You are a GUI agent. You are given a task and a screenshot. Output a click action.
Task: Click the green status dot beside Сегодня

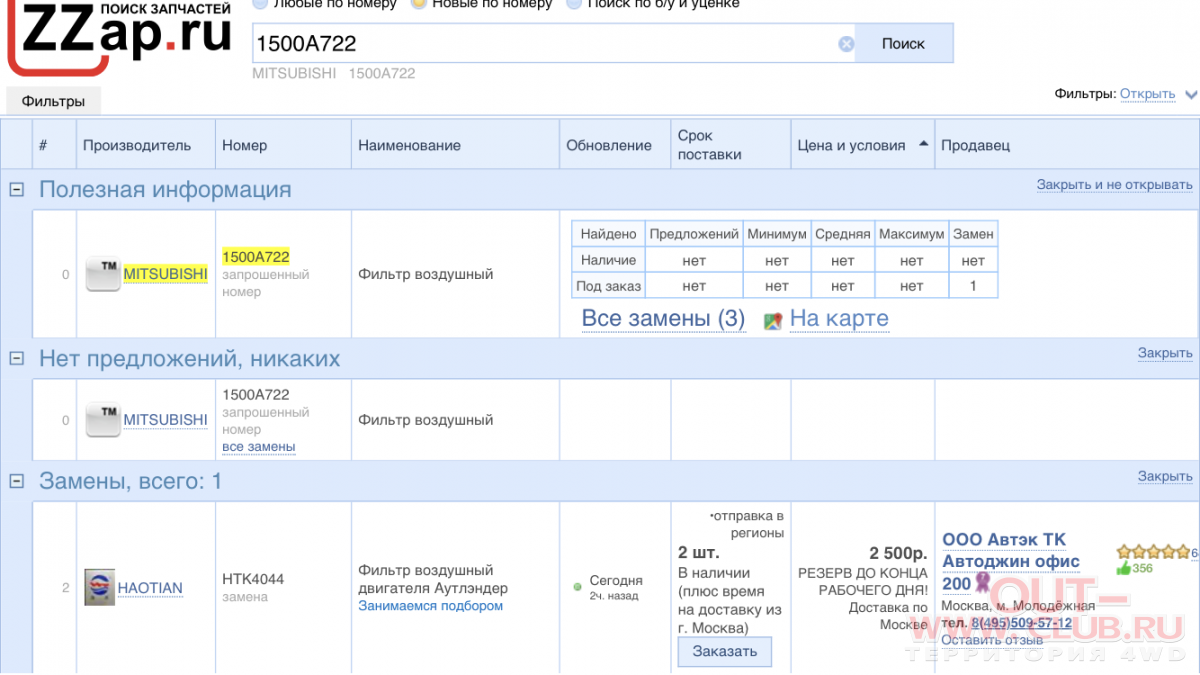(577, 587)
